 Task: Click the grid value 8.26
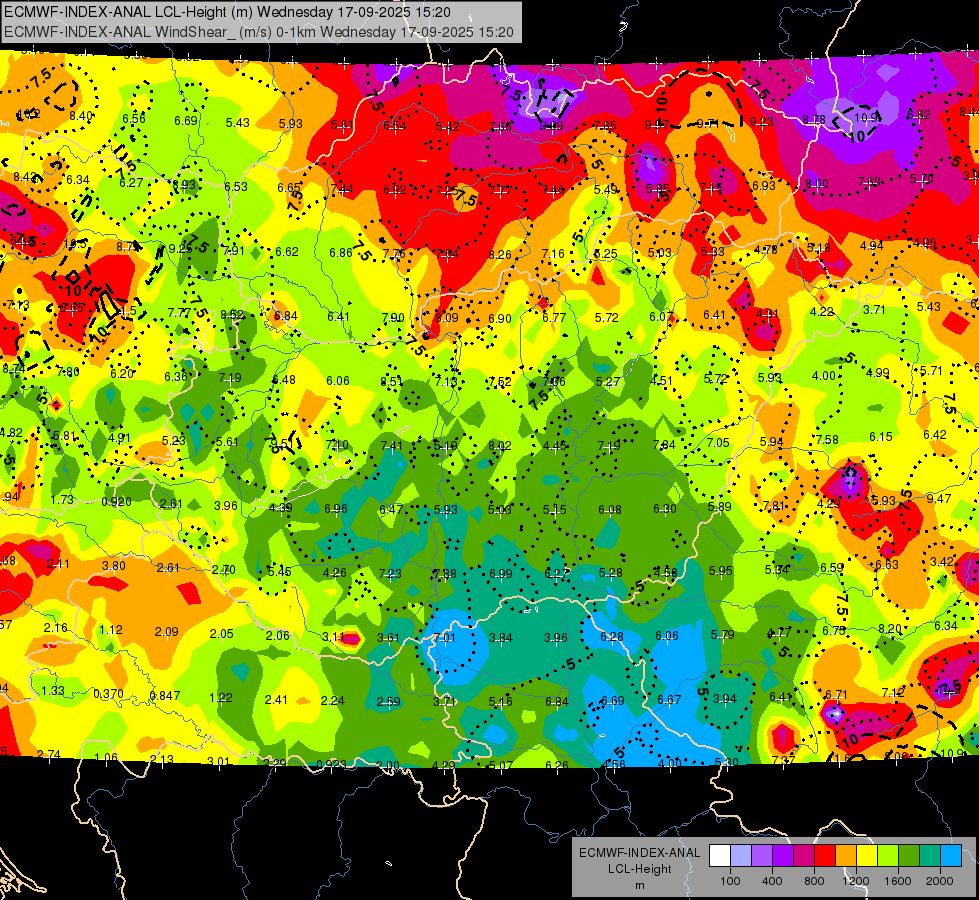click(x=500, y=254)
